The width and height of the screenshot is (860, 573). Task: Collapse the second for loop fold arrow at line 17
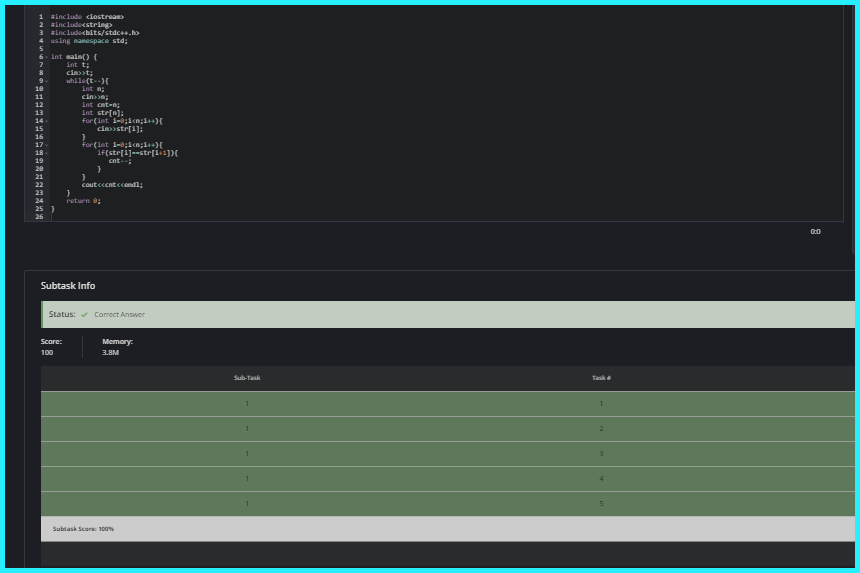(x=47, y=145)
